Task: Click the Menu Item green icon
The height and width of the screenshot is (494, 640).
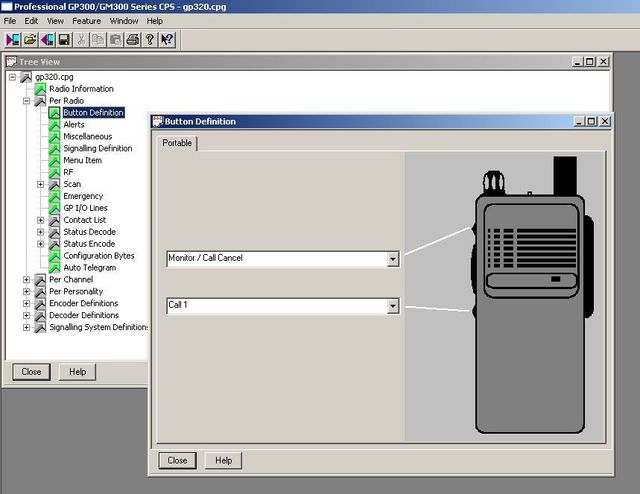Action: coord(54,160)
